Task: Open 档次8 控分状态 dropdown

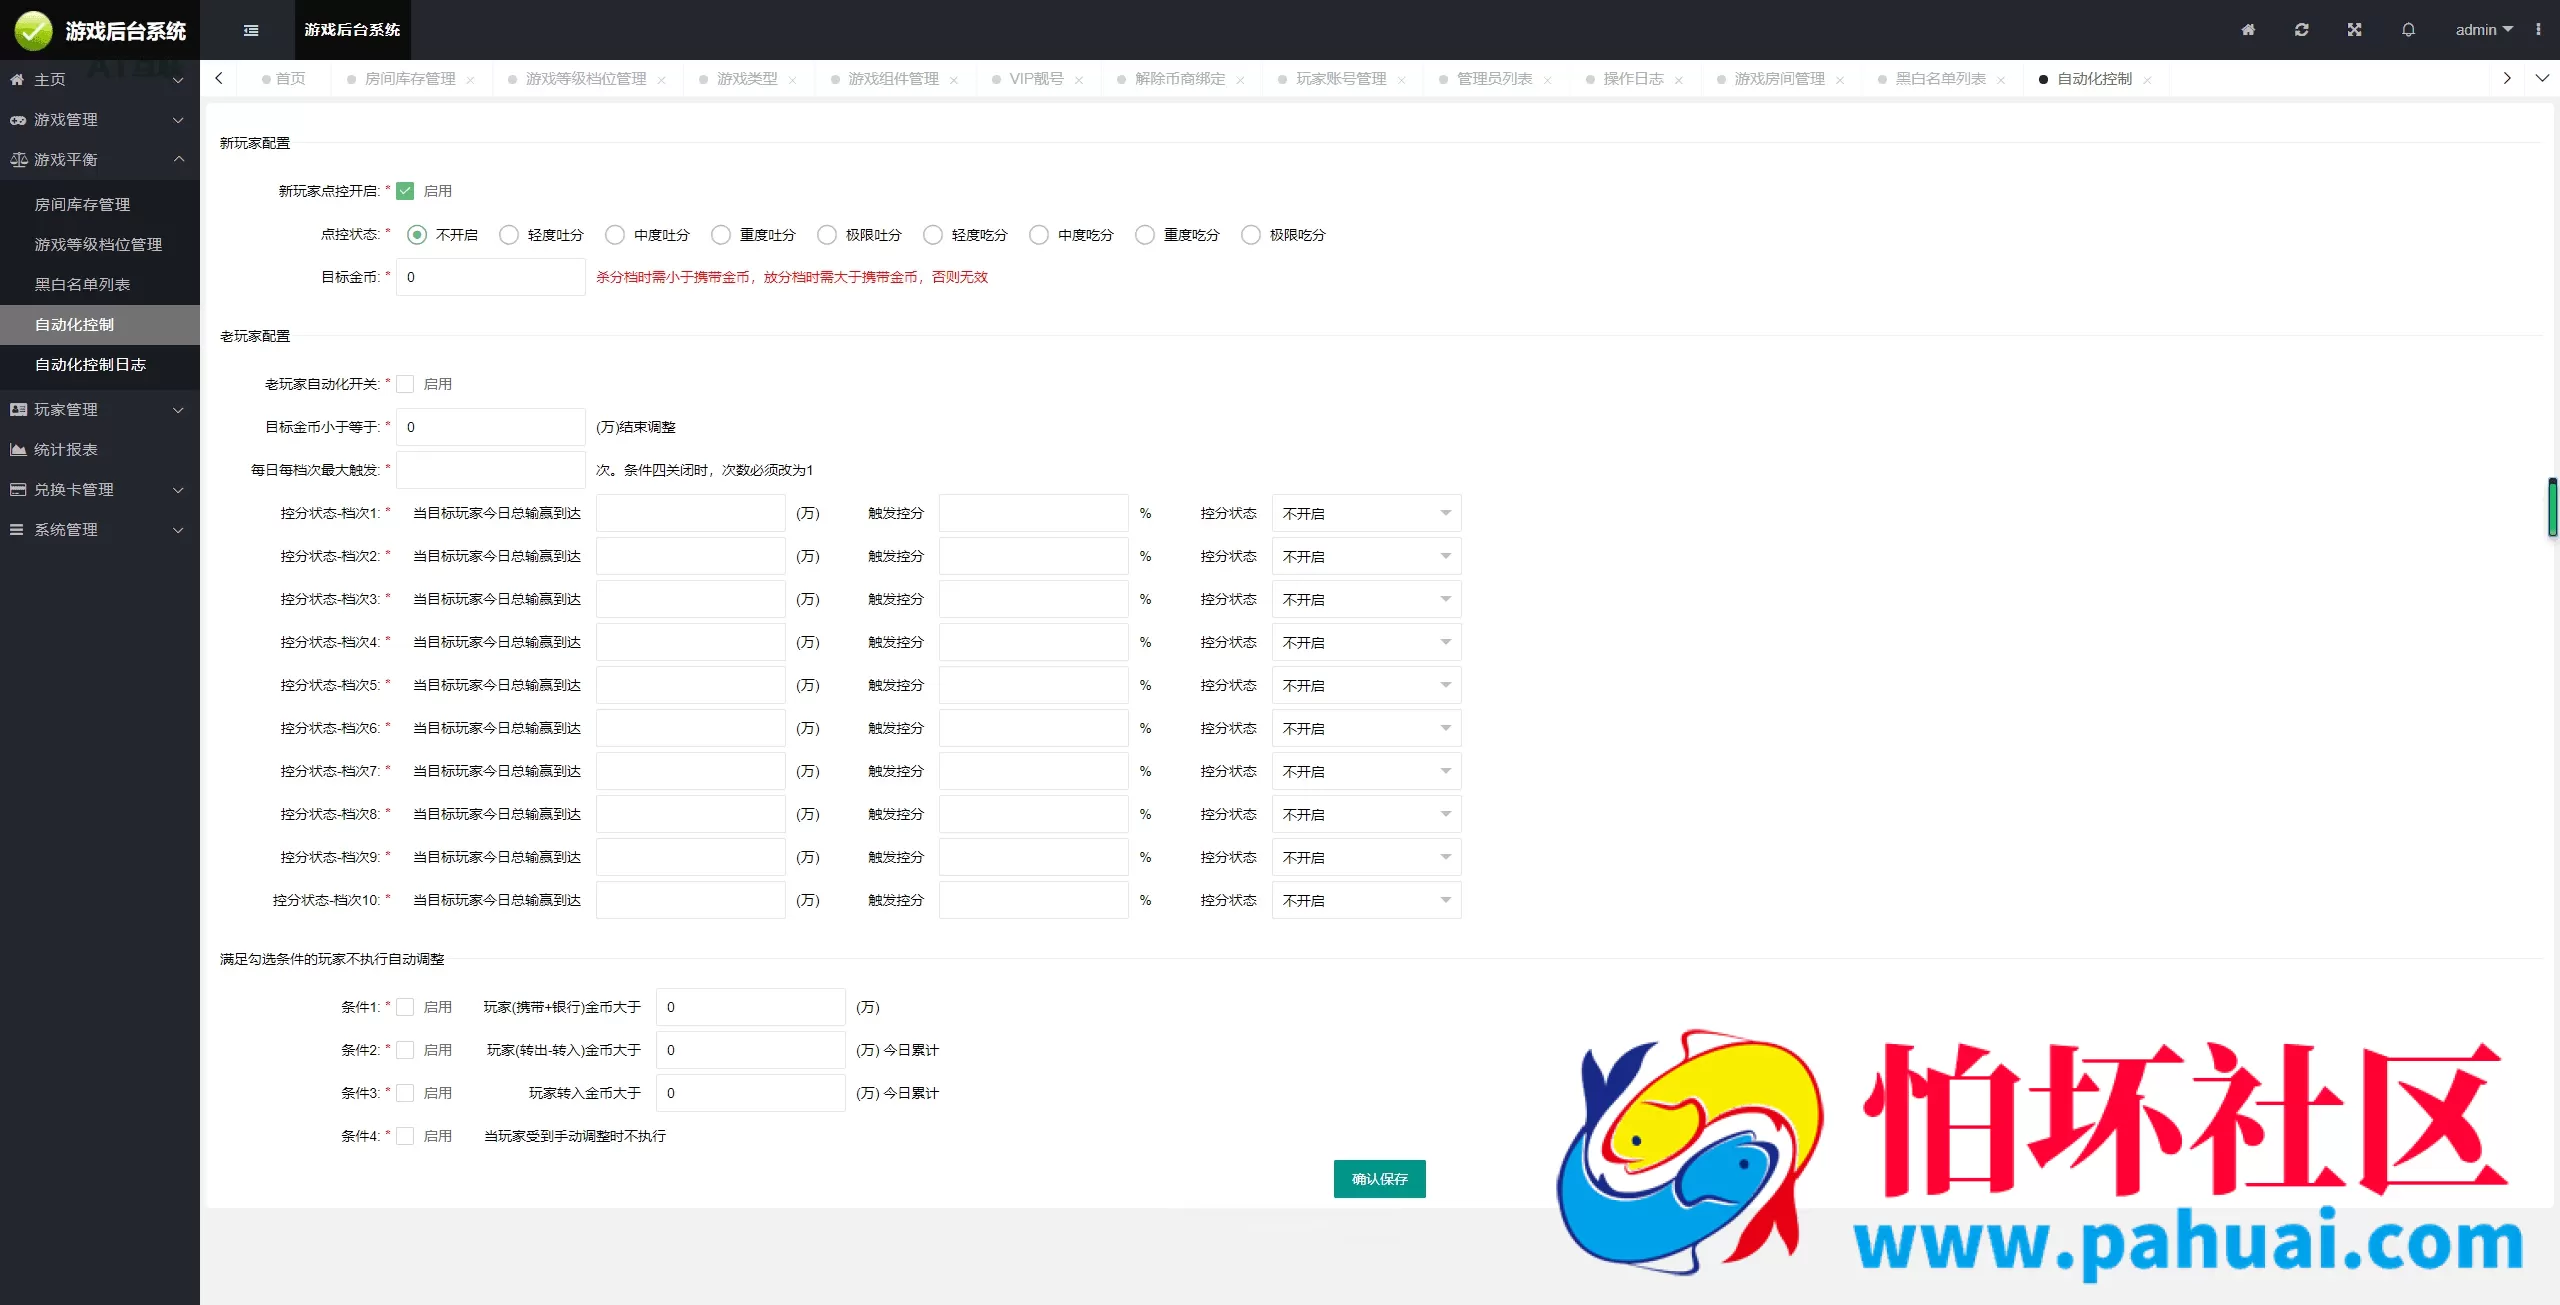Action: tap(1366, 814)
